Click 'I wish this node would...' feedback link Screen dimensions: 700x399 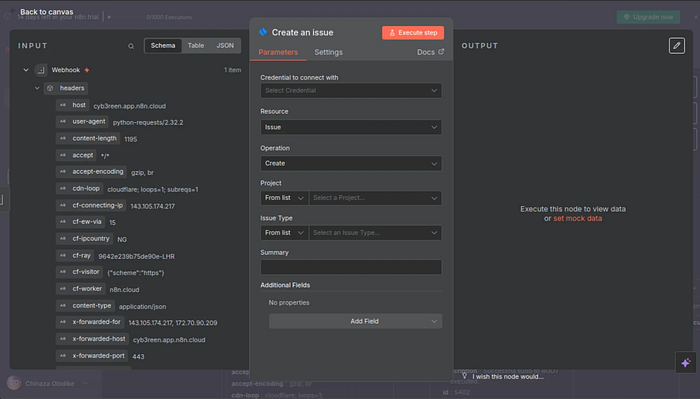508,377
